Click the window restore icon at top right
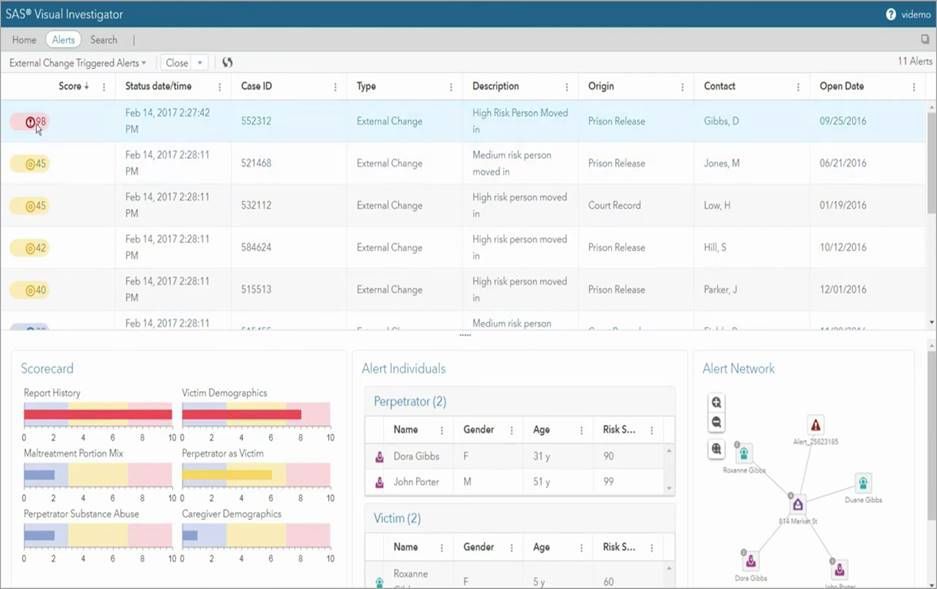 click(924, 39)
